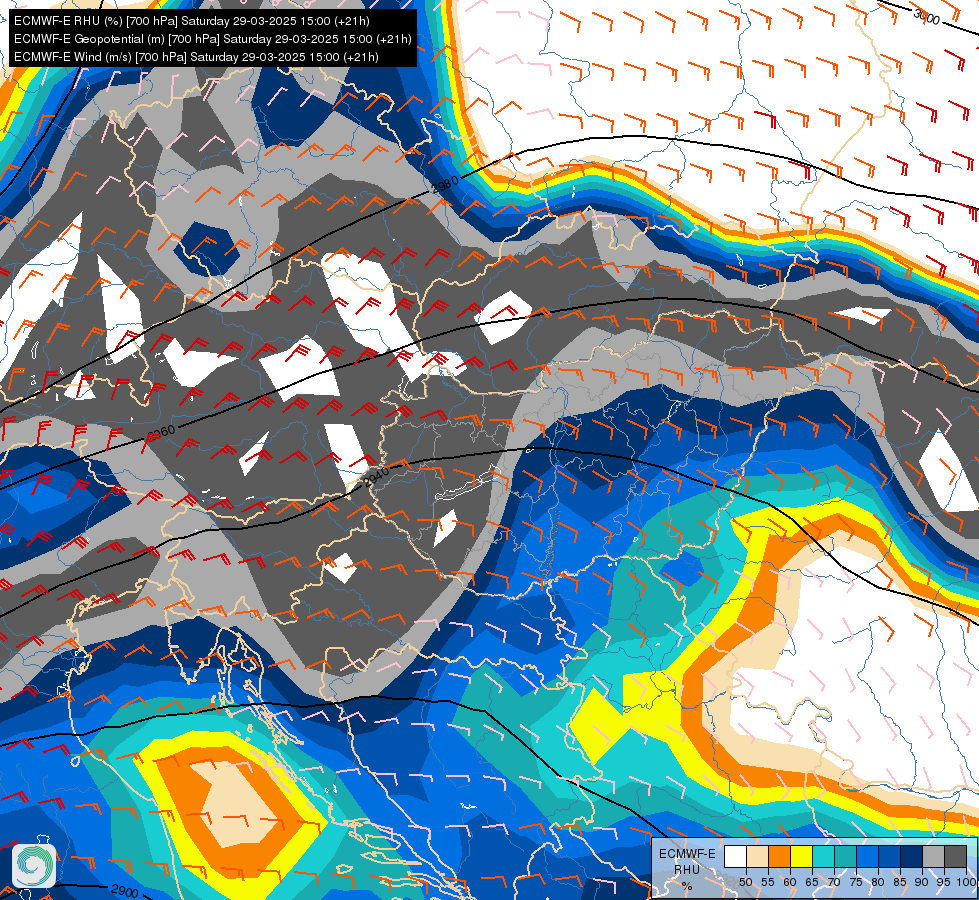Click the navy 85-90% legend swatch
This screenshot has width=979, height=900.
(912, 856)
